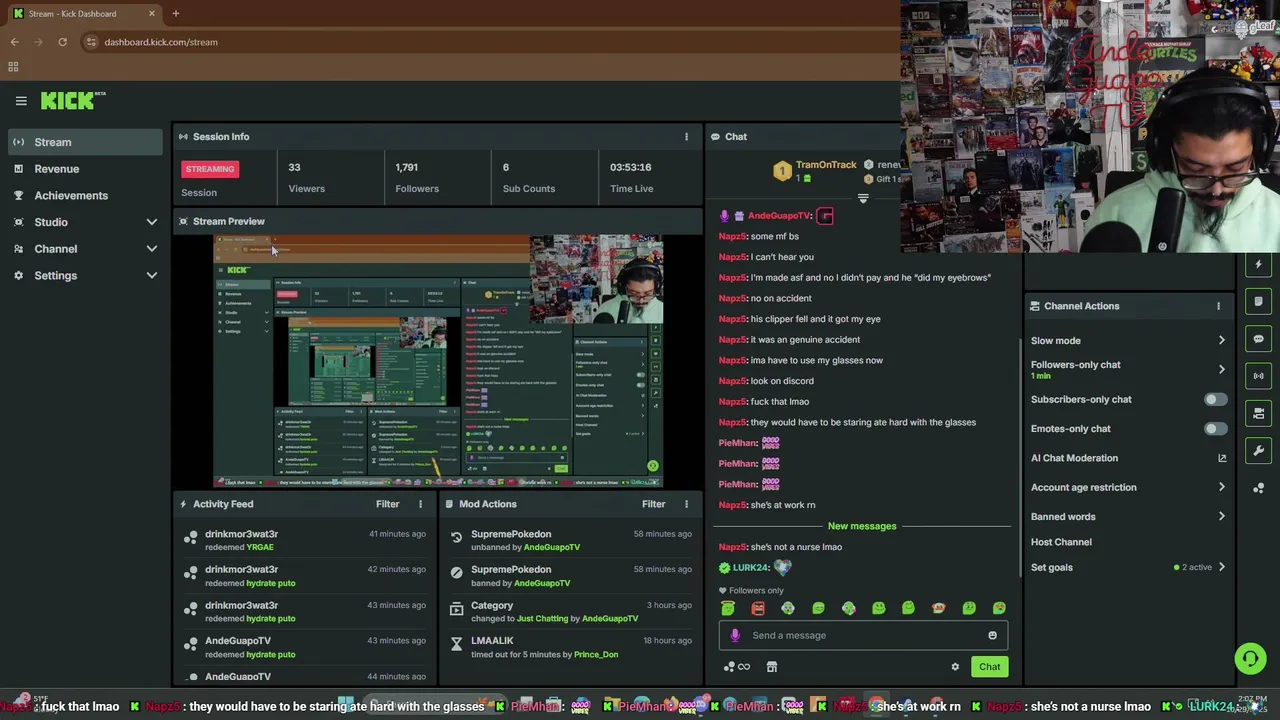
Task: Click TramOnTrack in the pinned chat
Action: pos(826,165)
